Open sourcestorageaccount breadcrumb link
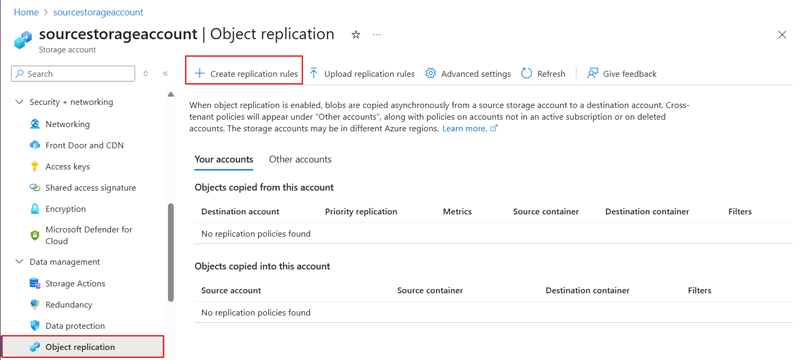 (x=98, y=12)
